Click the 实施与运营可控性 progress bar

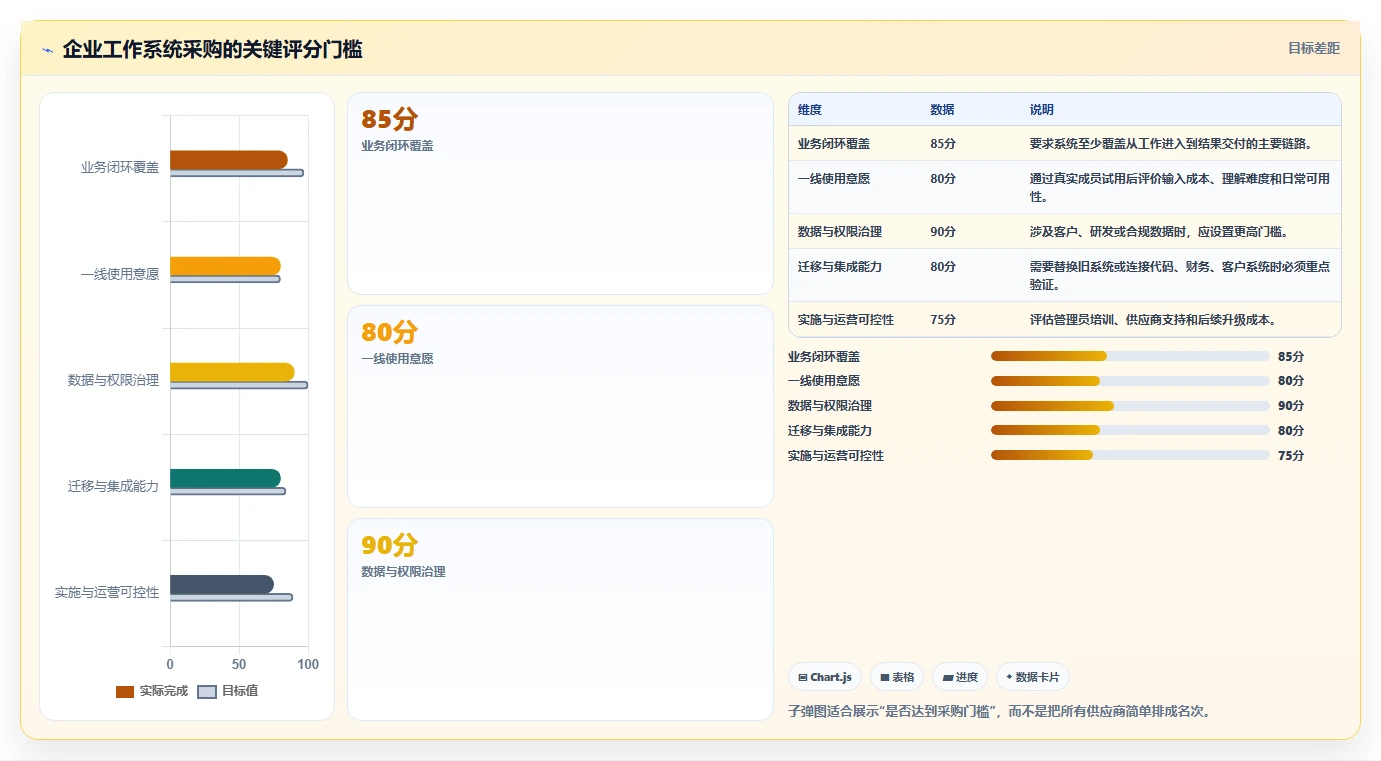1130,456
